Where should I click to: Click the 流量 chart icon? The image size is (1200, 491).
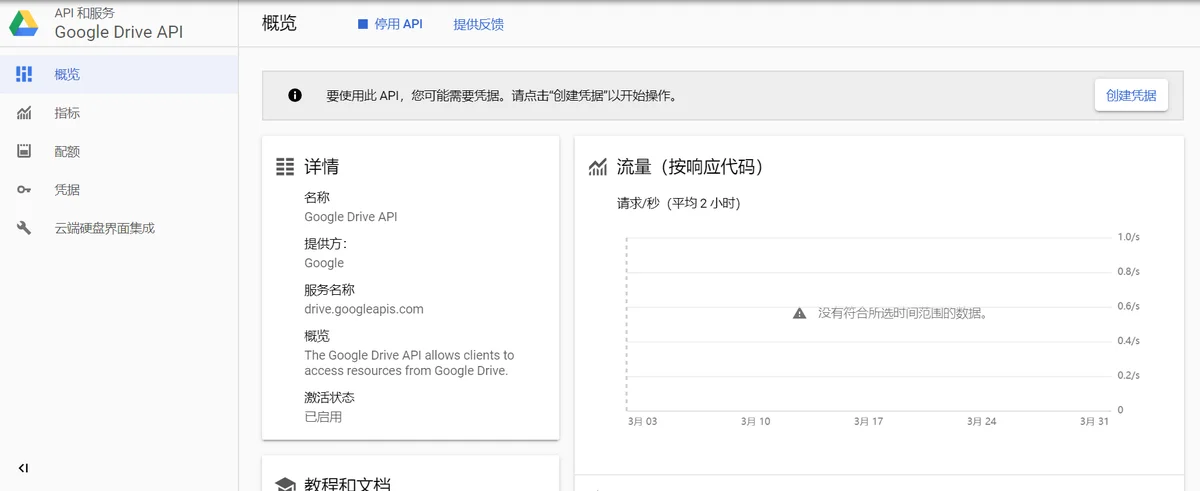pyautogui.click(x=599, y=167)
